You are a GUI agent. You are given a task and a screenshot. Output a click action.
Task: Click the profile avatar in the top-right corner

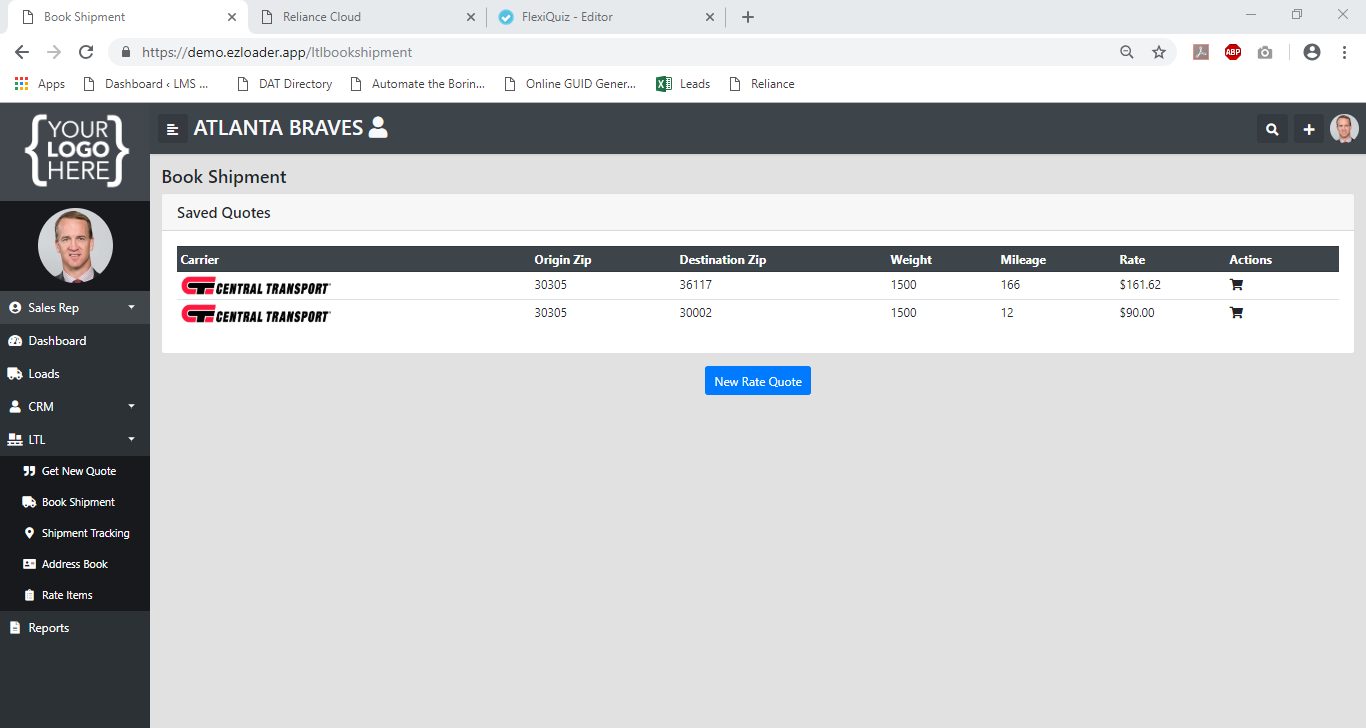click(1344, 128)
